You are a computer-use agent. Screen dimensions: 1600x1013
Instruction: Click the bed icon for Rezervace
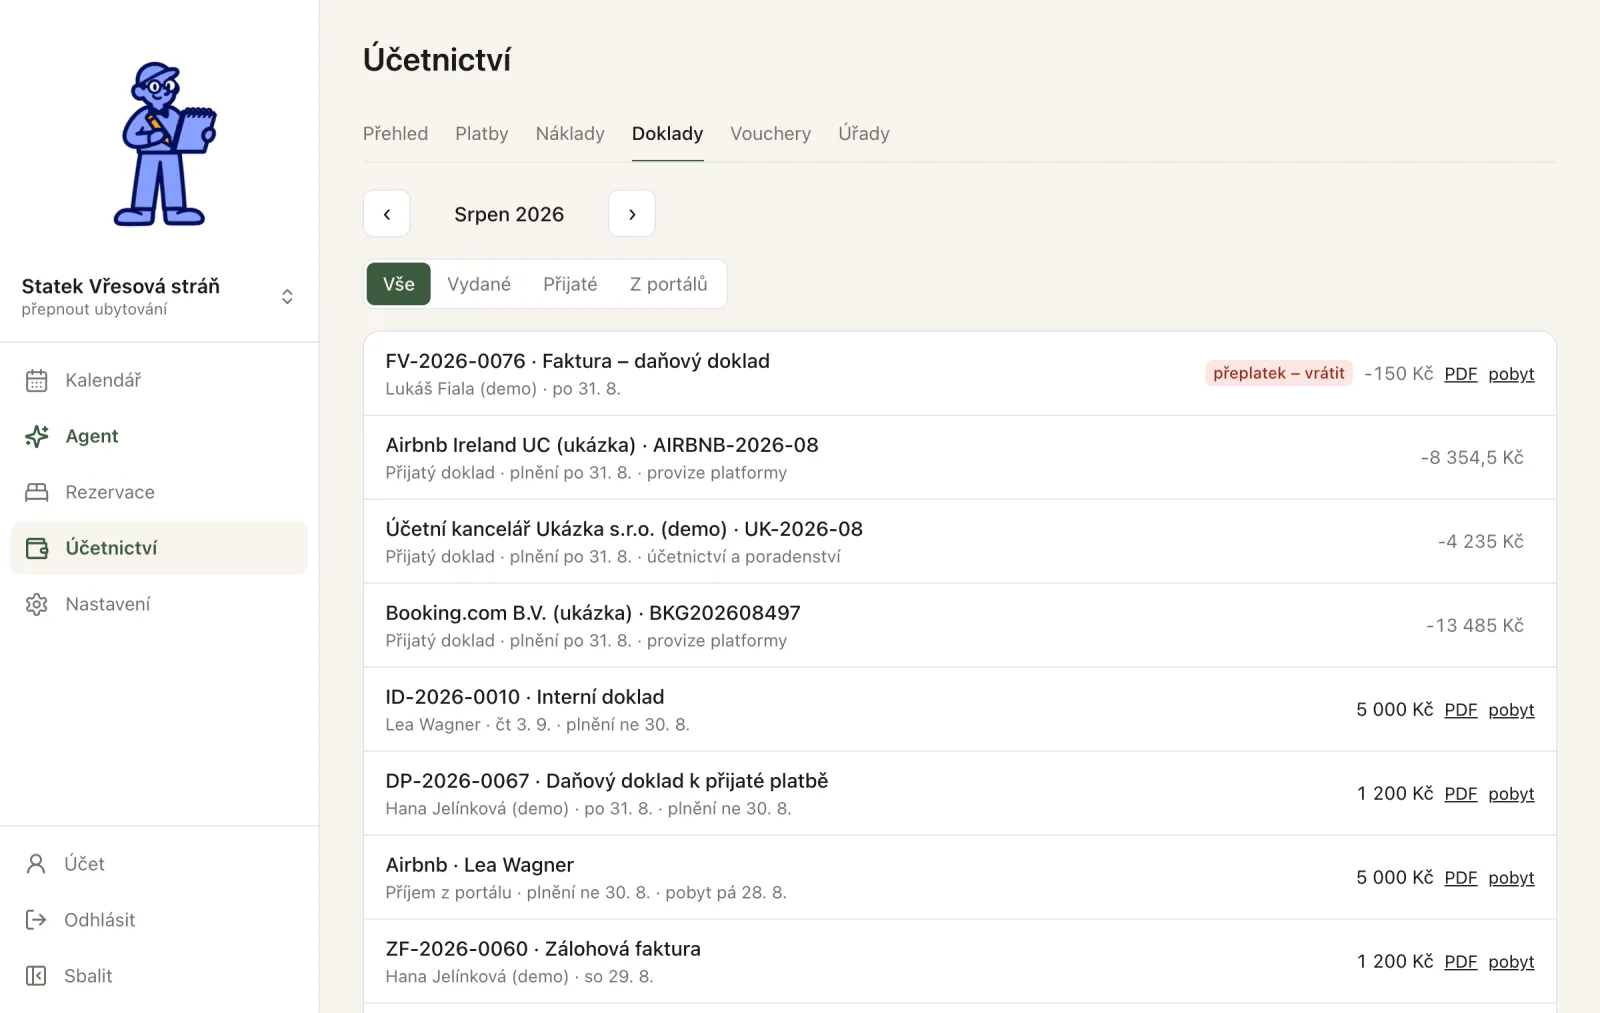click(37, 492)
